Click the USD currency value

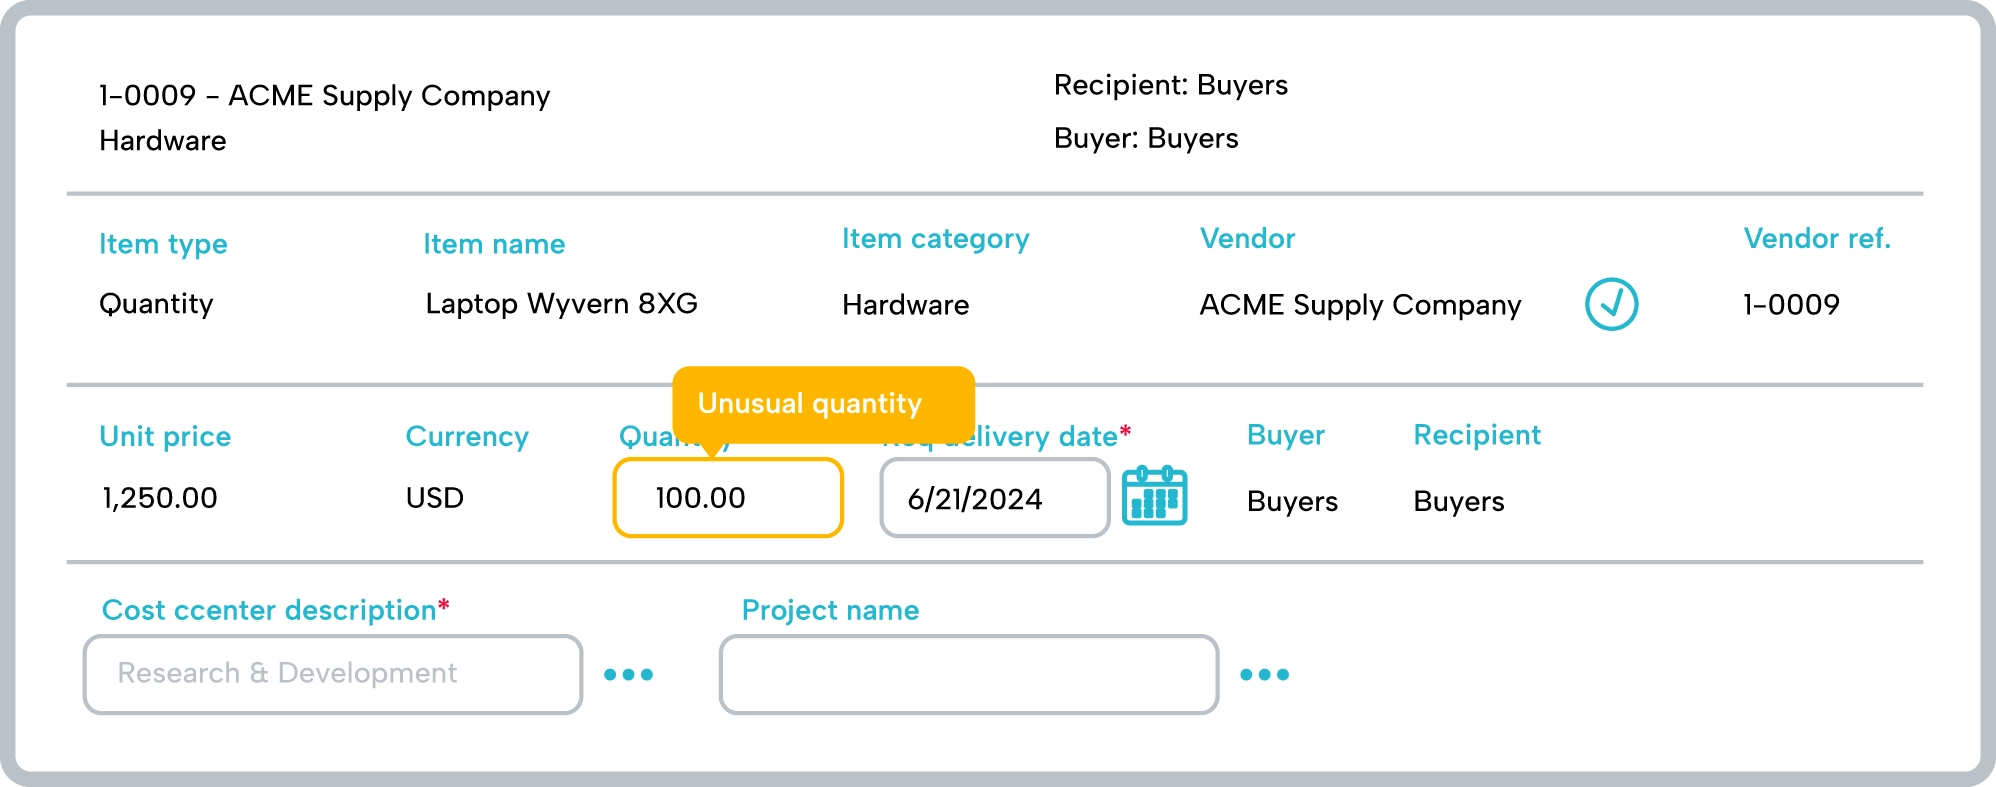tap(435, 498)
